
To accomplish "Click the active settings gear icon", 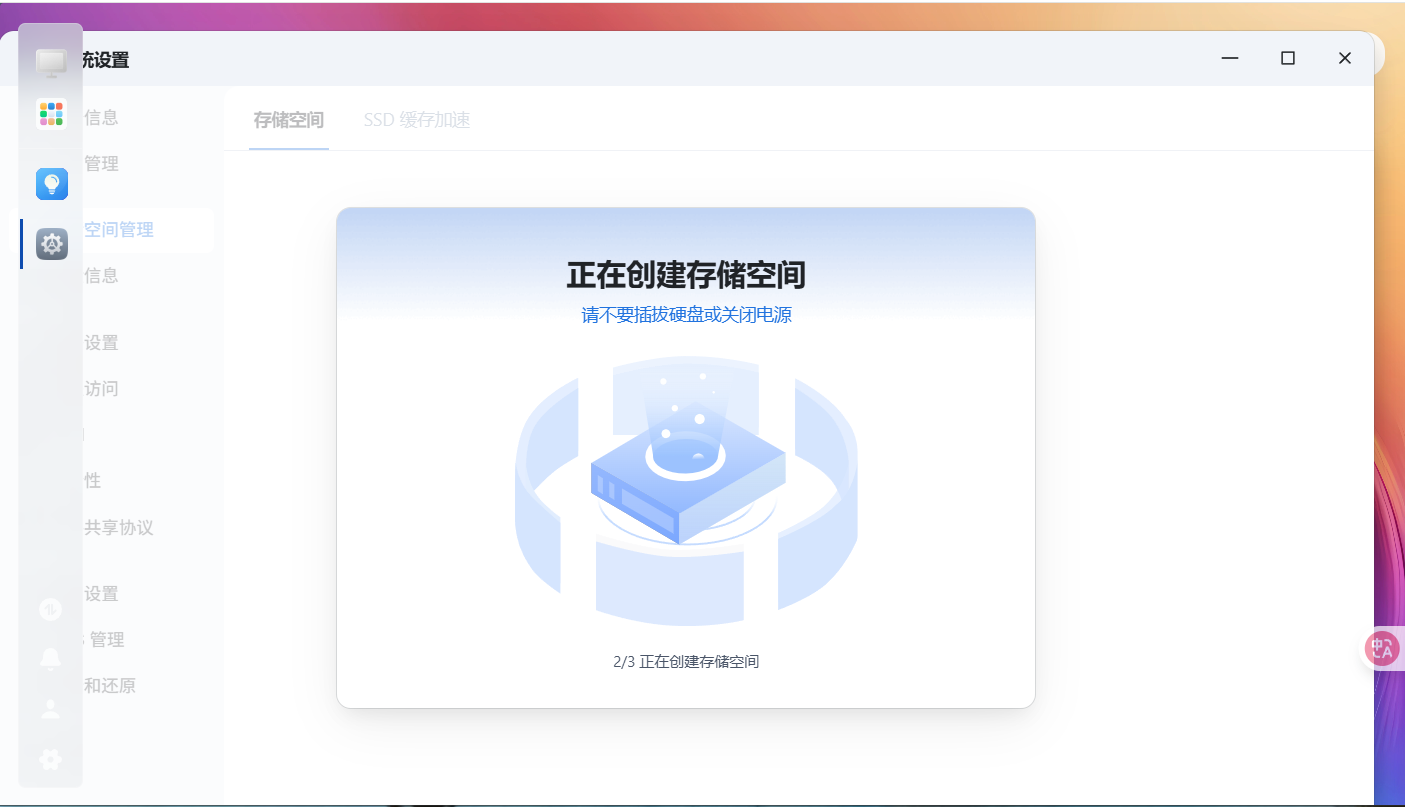I will click(x=51, y=243).
